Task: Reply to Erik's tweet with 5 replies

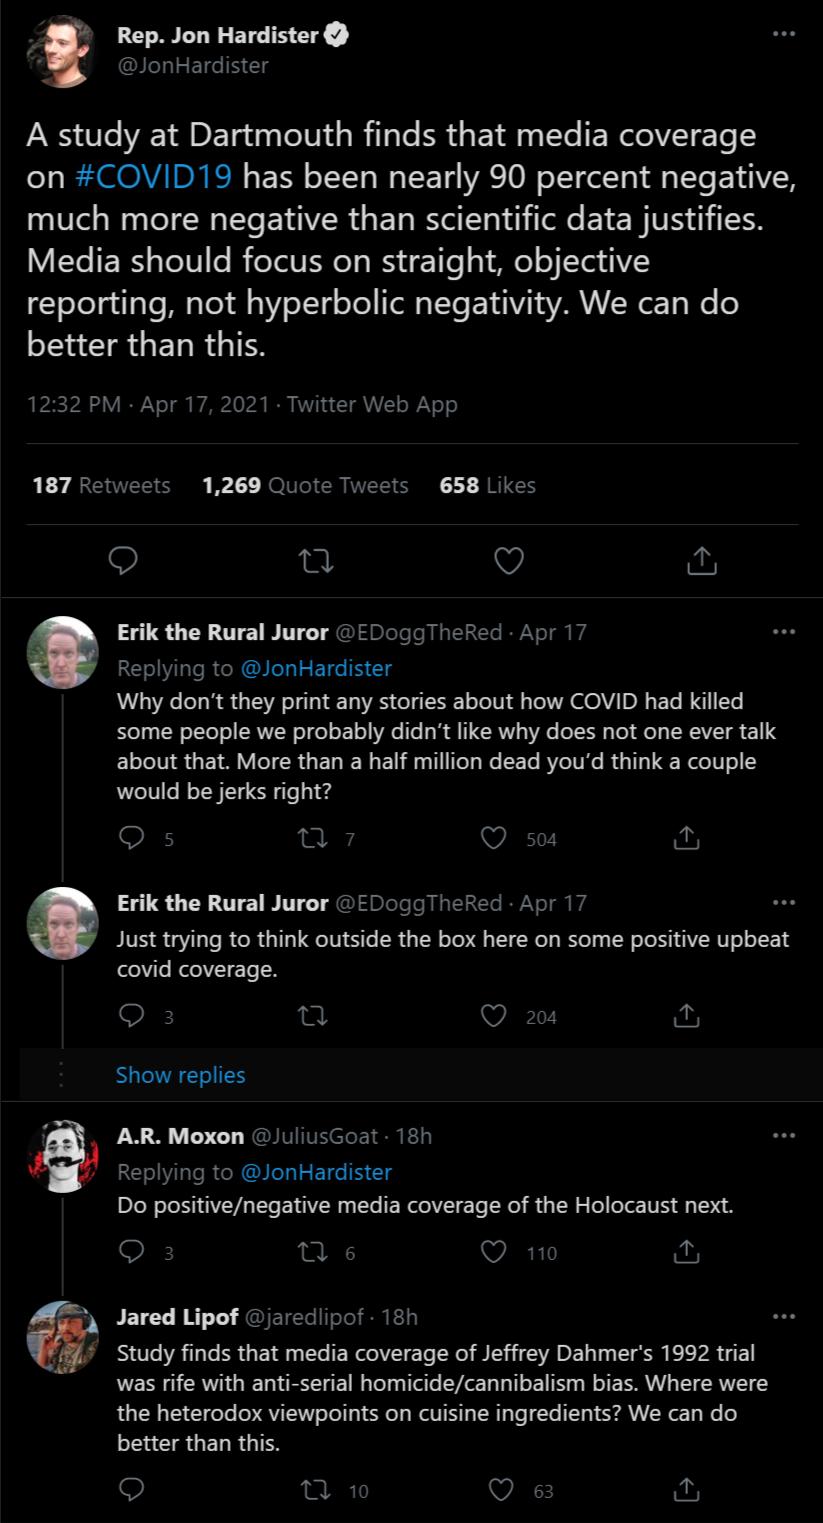Action: tap(132, 838)
